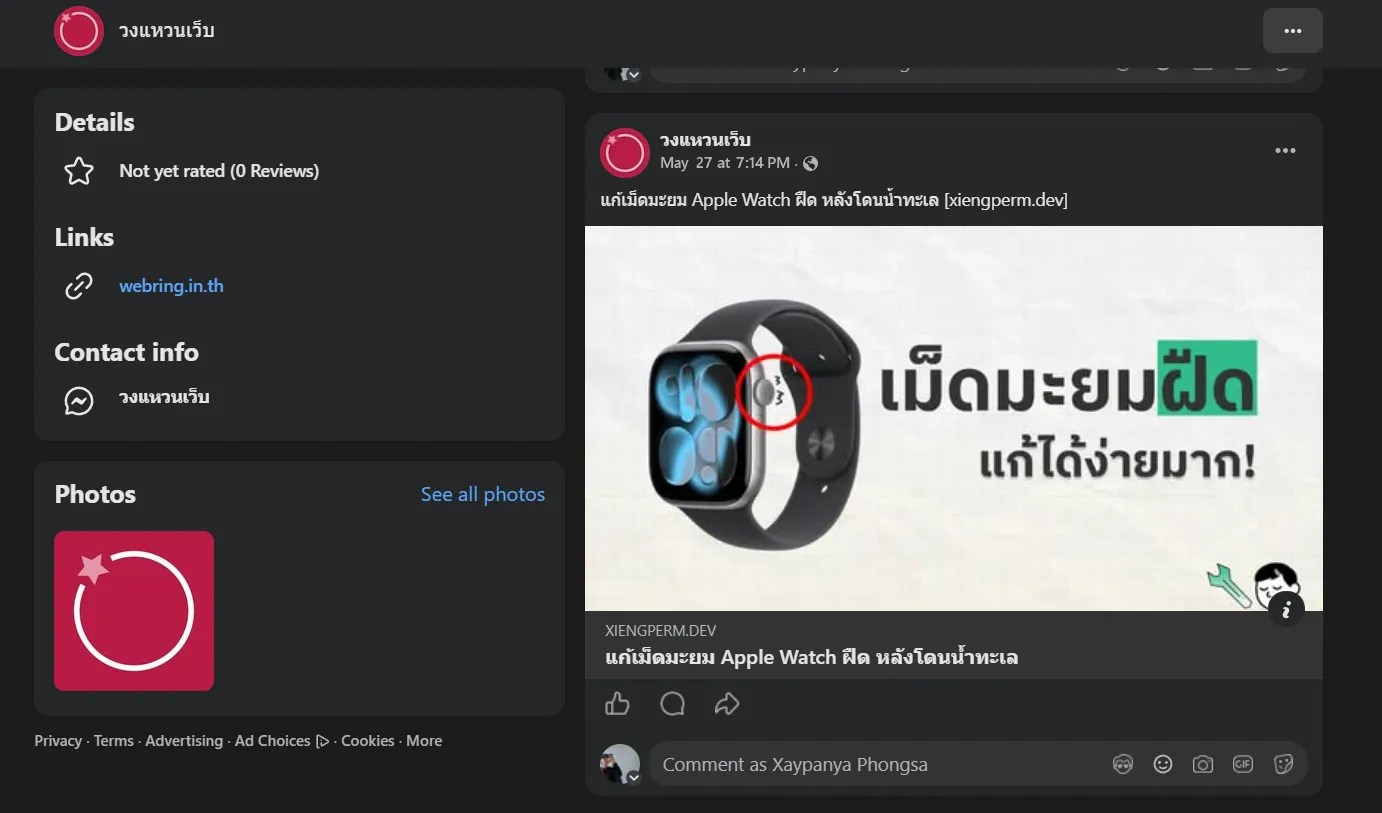Screen dimensions: 1382x813
Task: Open the link info 'i' icon on preview
Action: click(x=1286, y=609)
